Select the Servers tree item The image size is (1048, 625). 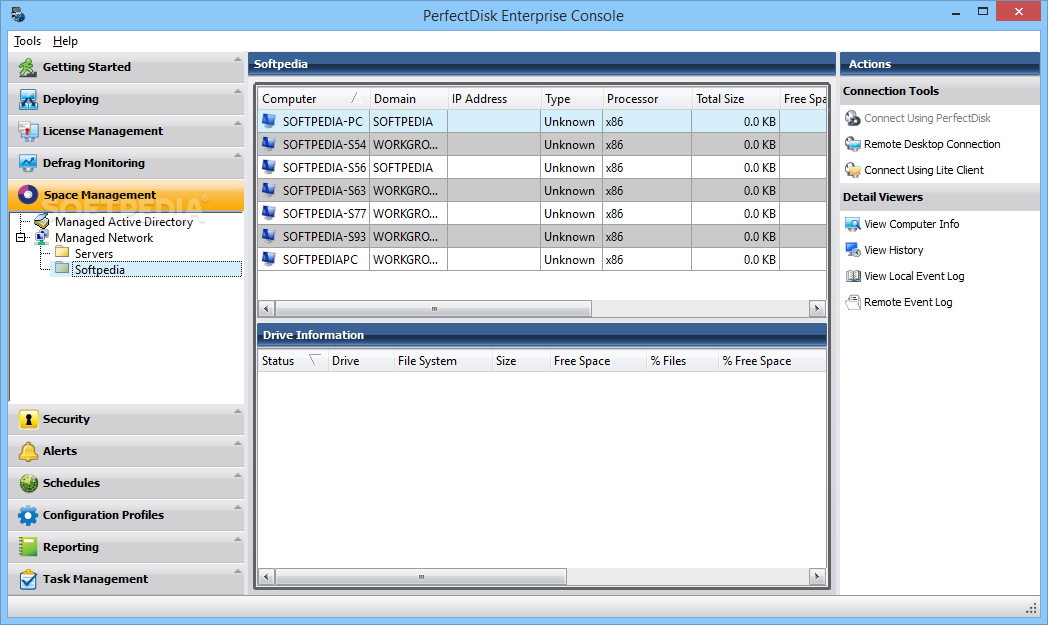(94, 253)
